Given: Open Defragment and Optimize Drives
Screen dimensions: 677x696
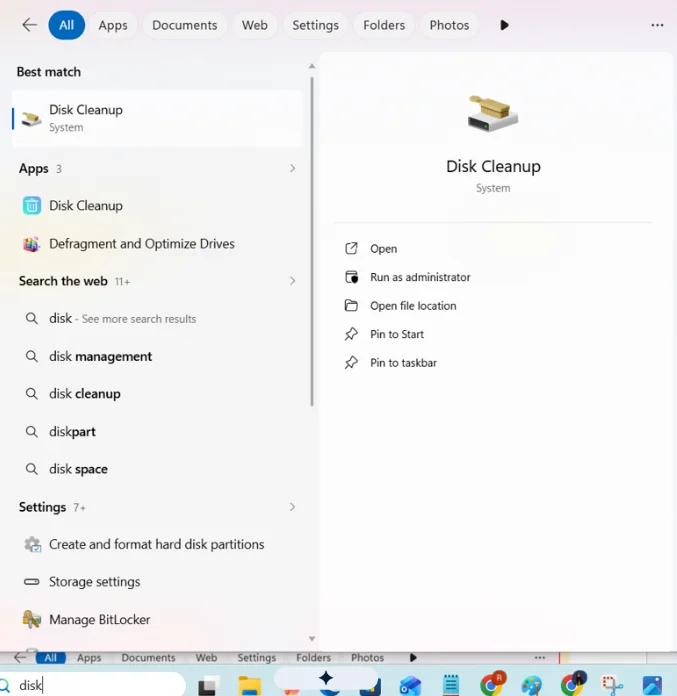Looking at the screenshot, I should pyautogui.click(x=158, y=244).
